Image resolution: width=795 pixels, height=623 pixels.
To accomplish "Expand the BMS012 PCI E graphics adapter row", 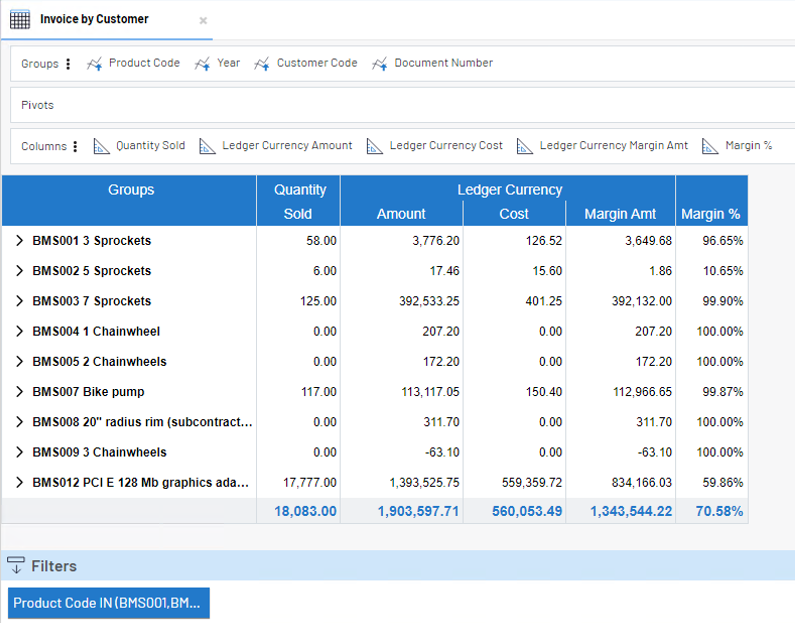I will click(x=19, y=483).
